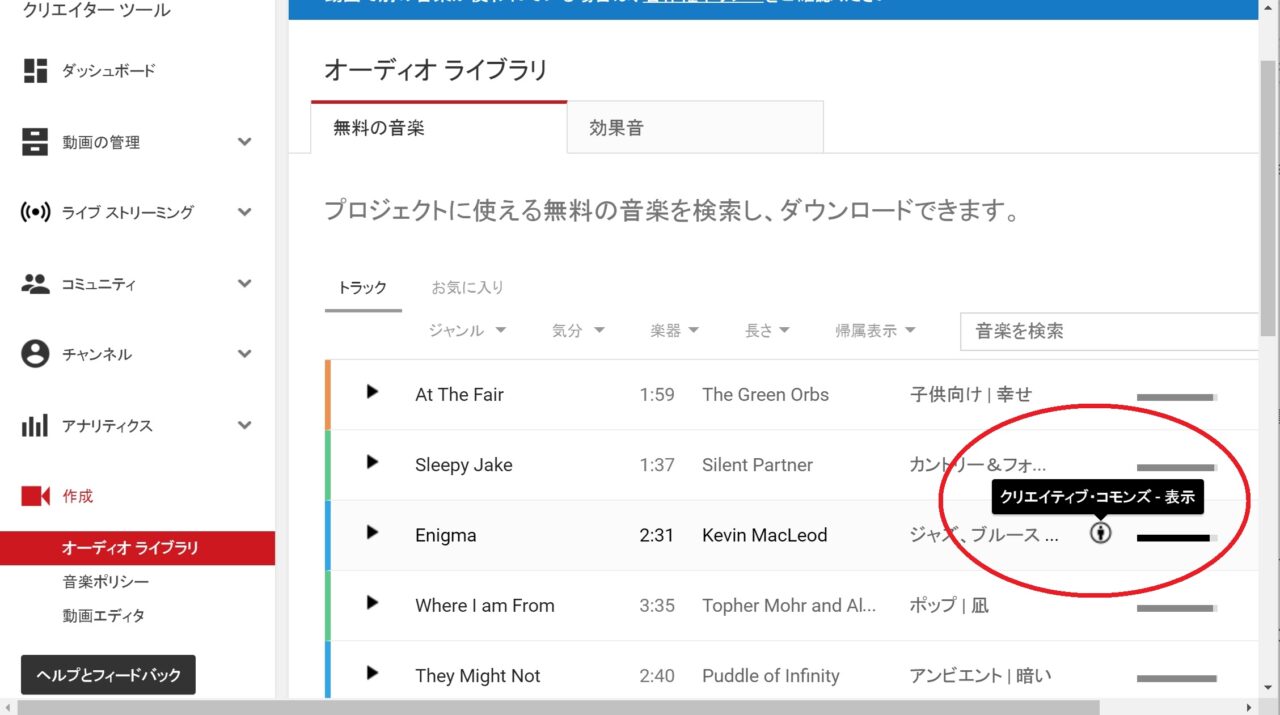The height and width of the screenshot is (715, 1280).
Task: Click the 音楽を検索 search field
Action: pos(1108,331)
